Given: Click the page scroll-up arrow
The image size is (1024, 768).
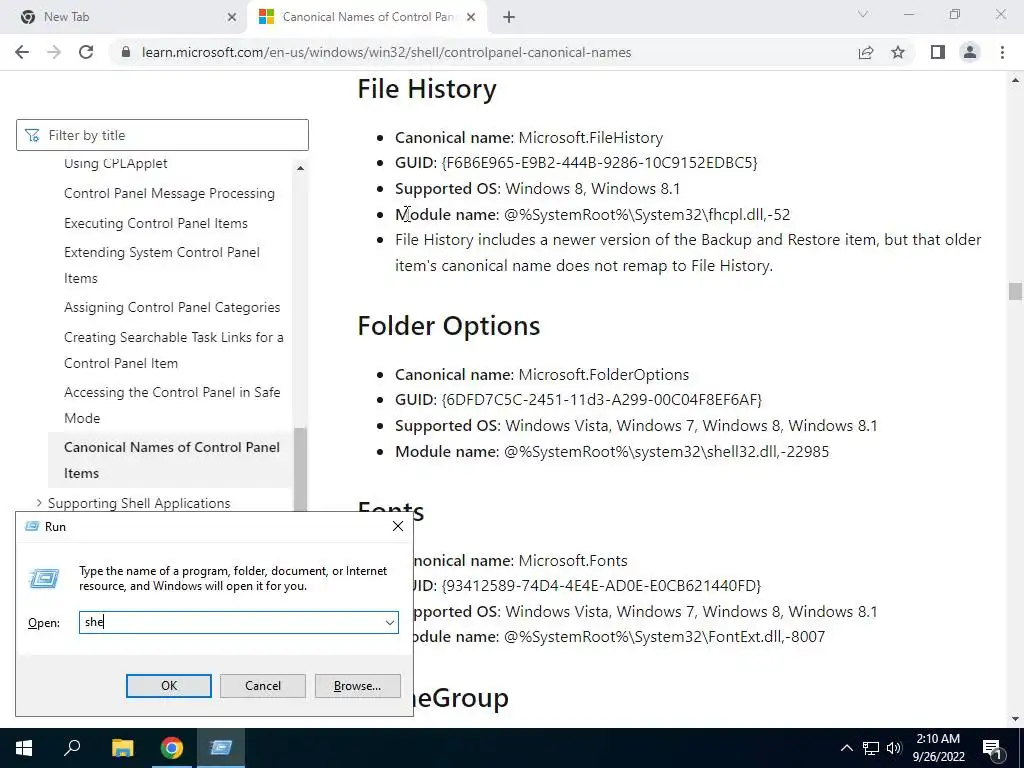Looking at the screenshot, I should click(x=1015, y=80).
